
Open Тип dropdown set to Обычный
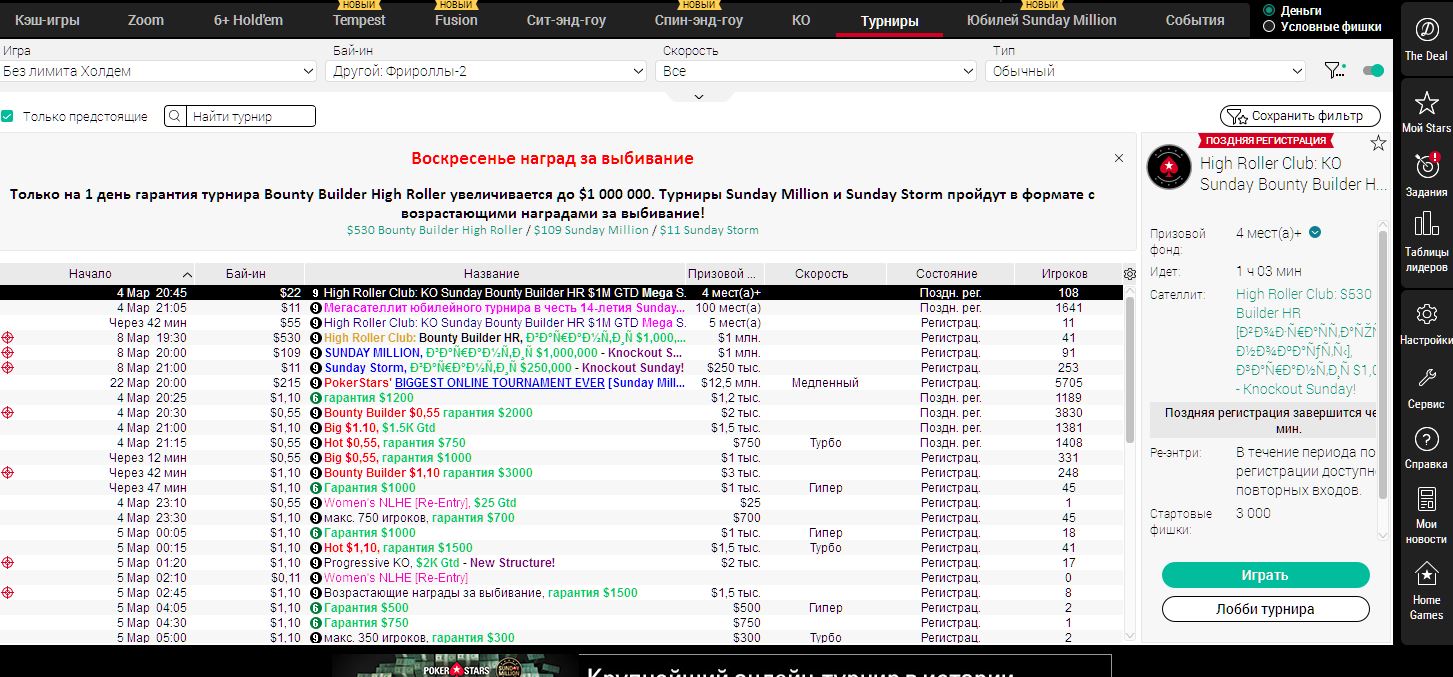pos(1146,71)
